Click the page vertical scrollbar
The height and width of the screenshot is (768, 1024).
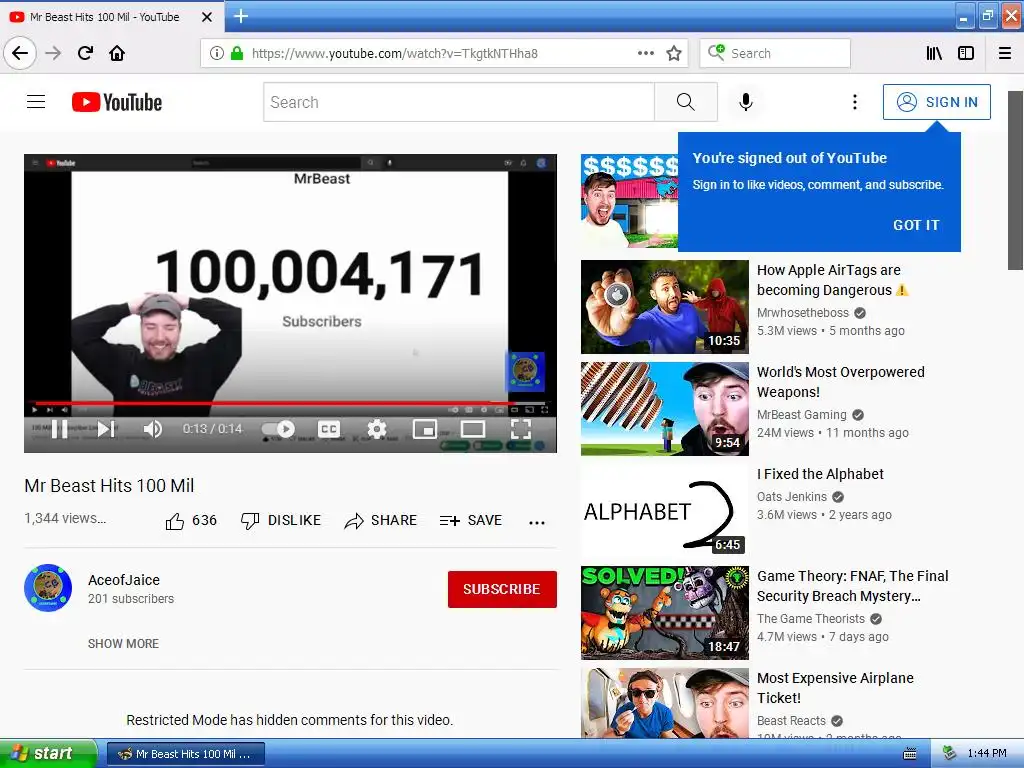coord(1015,180)
